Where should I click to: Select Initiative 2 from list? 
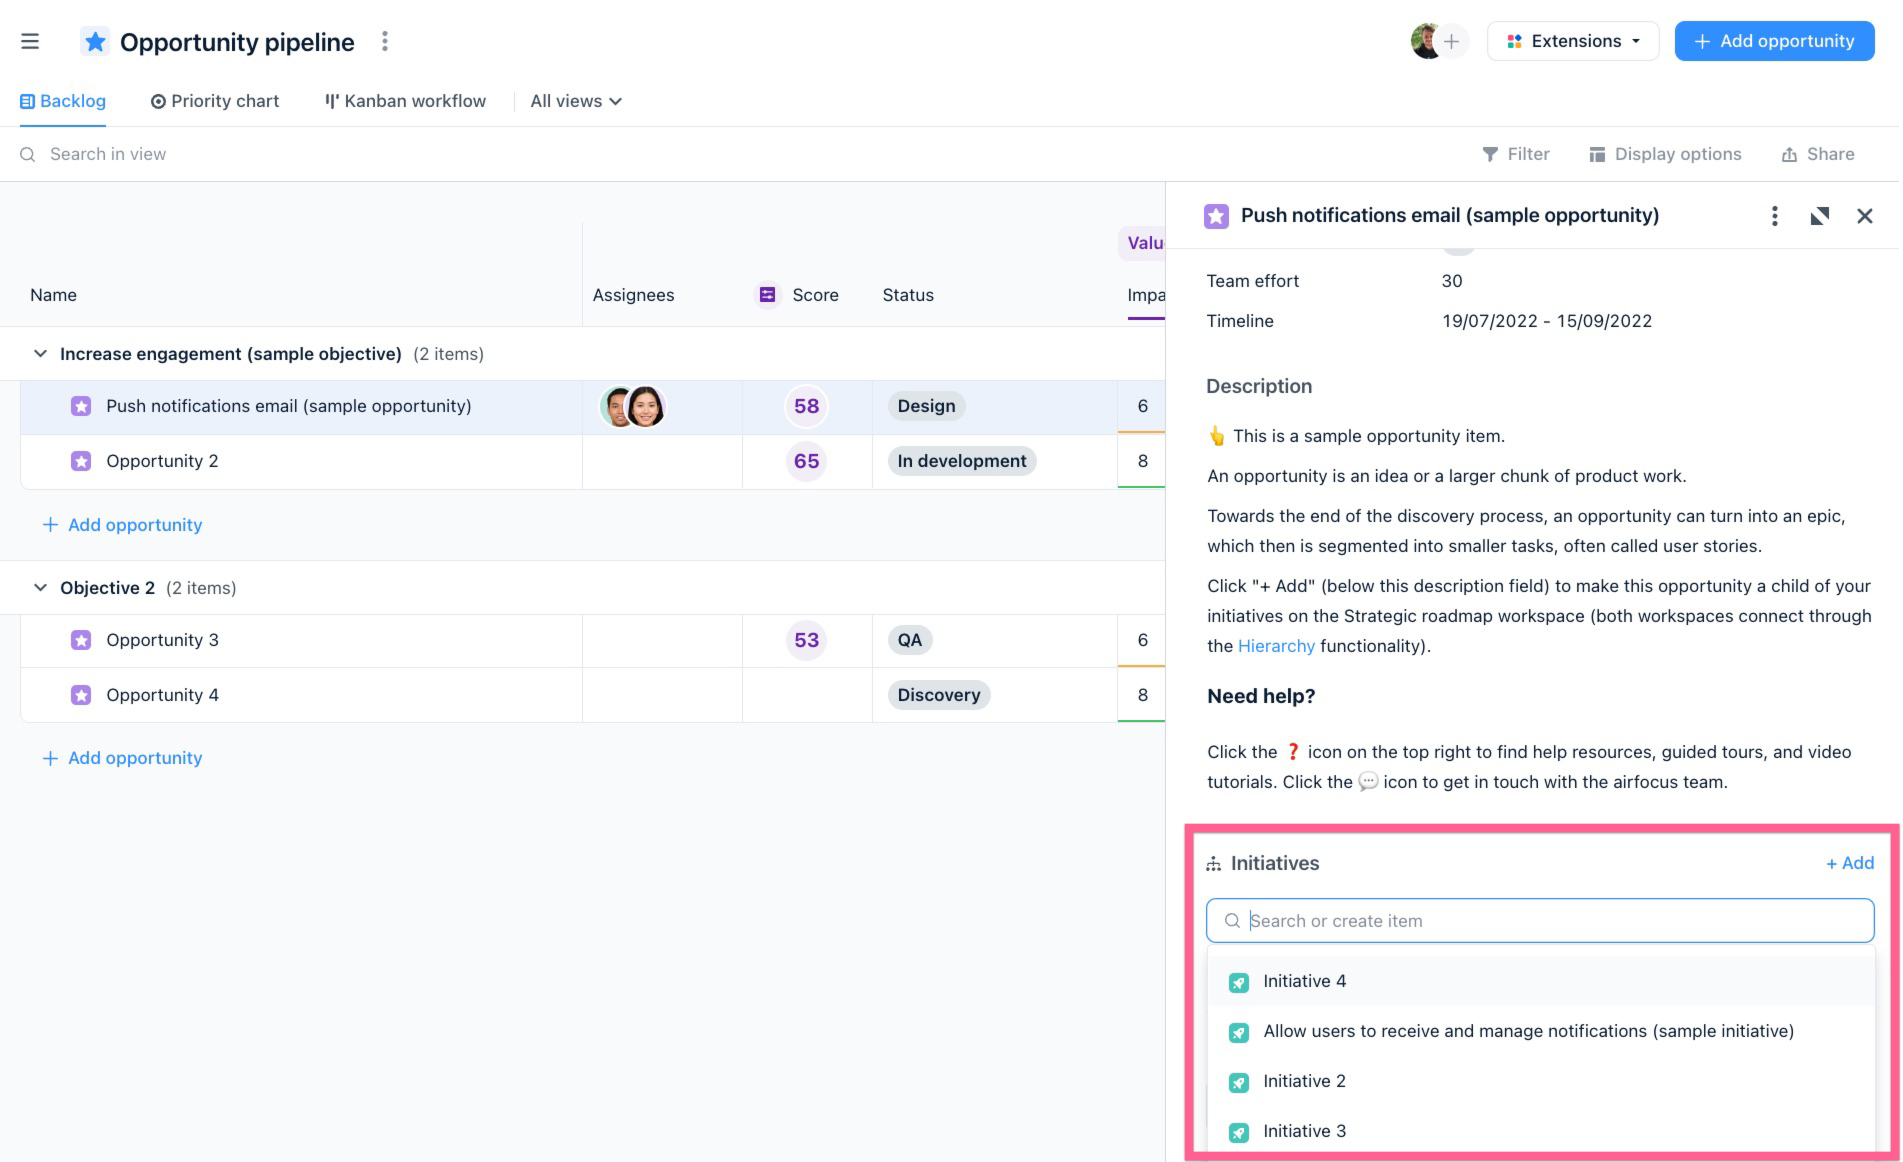tap(1540, 1081)
